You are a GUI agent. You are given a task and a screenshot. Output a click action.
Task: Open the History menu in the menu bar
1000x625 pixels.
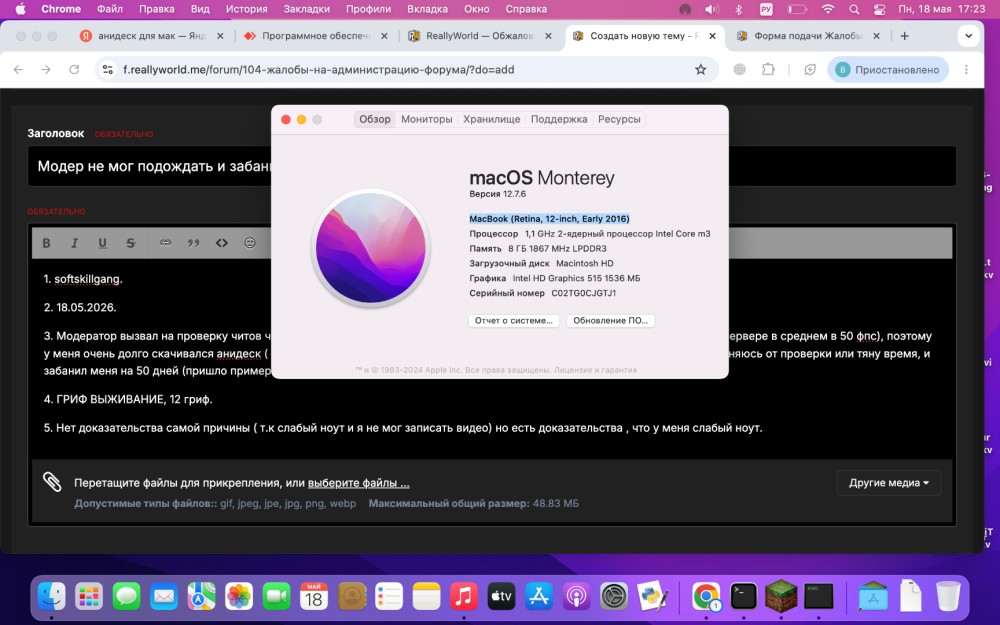click(246, 9)
